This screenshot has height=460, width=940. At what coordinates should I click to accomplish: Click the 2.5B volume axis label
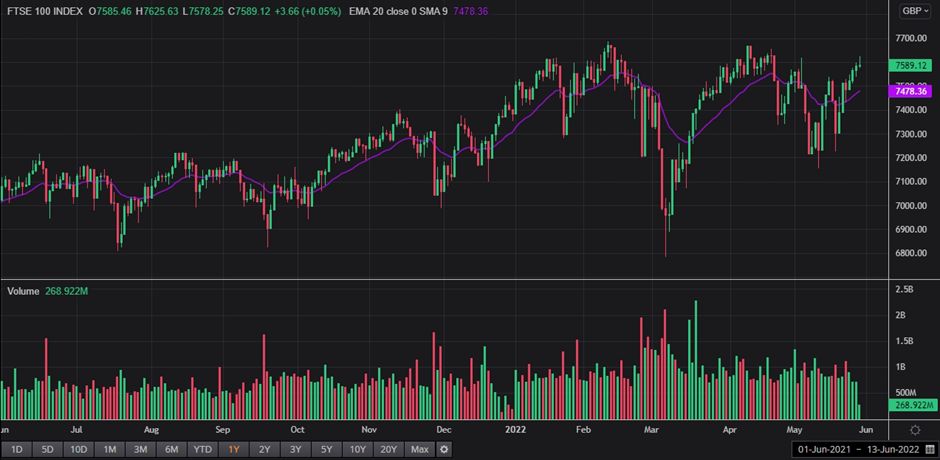905,290
